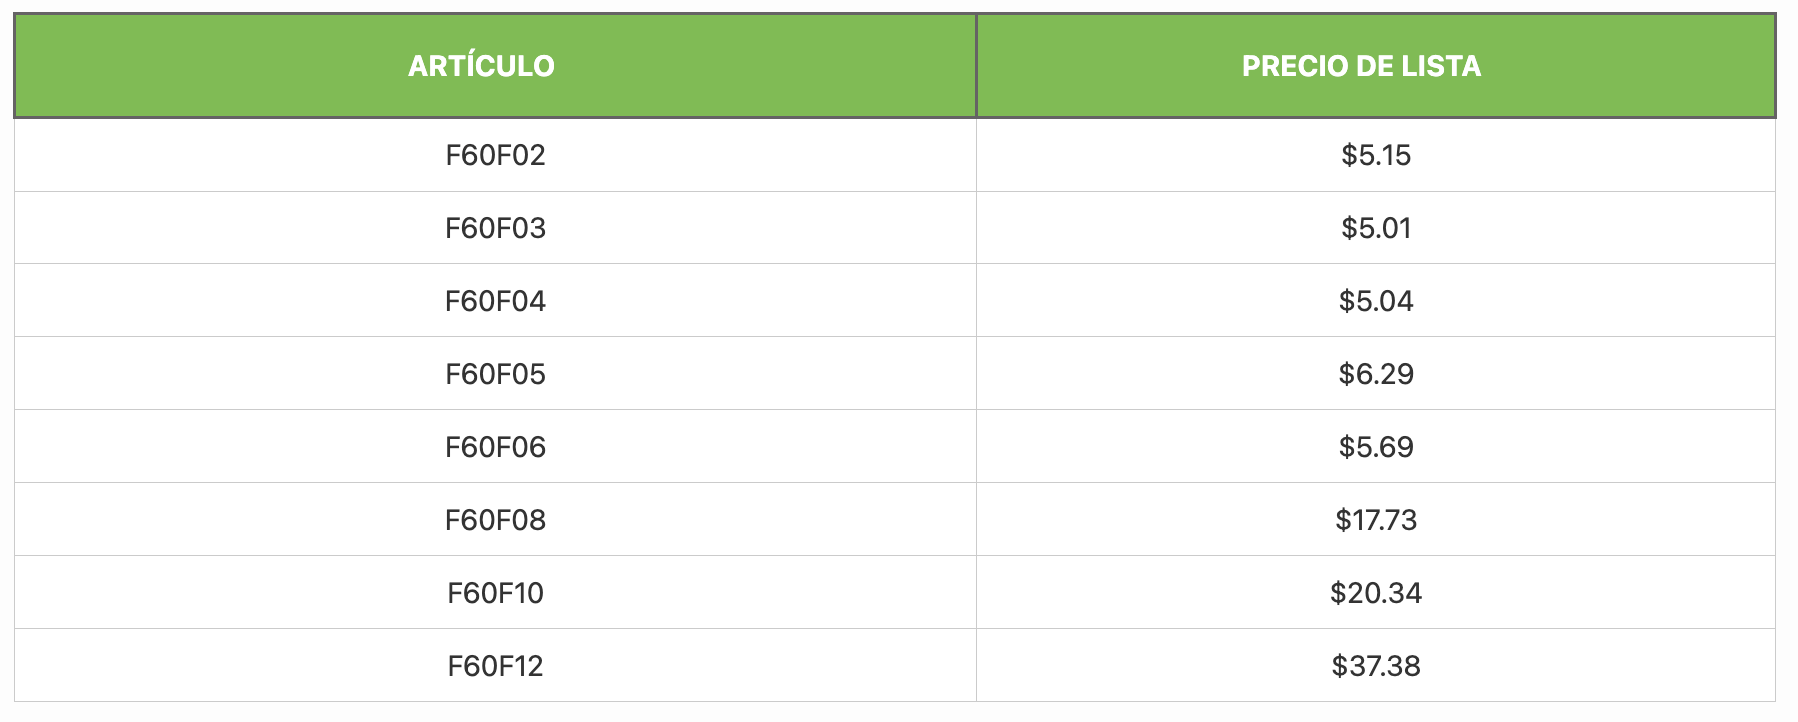Select the F60F03 article cell
Viewport: 1798px width, 722px height.
495,228
